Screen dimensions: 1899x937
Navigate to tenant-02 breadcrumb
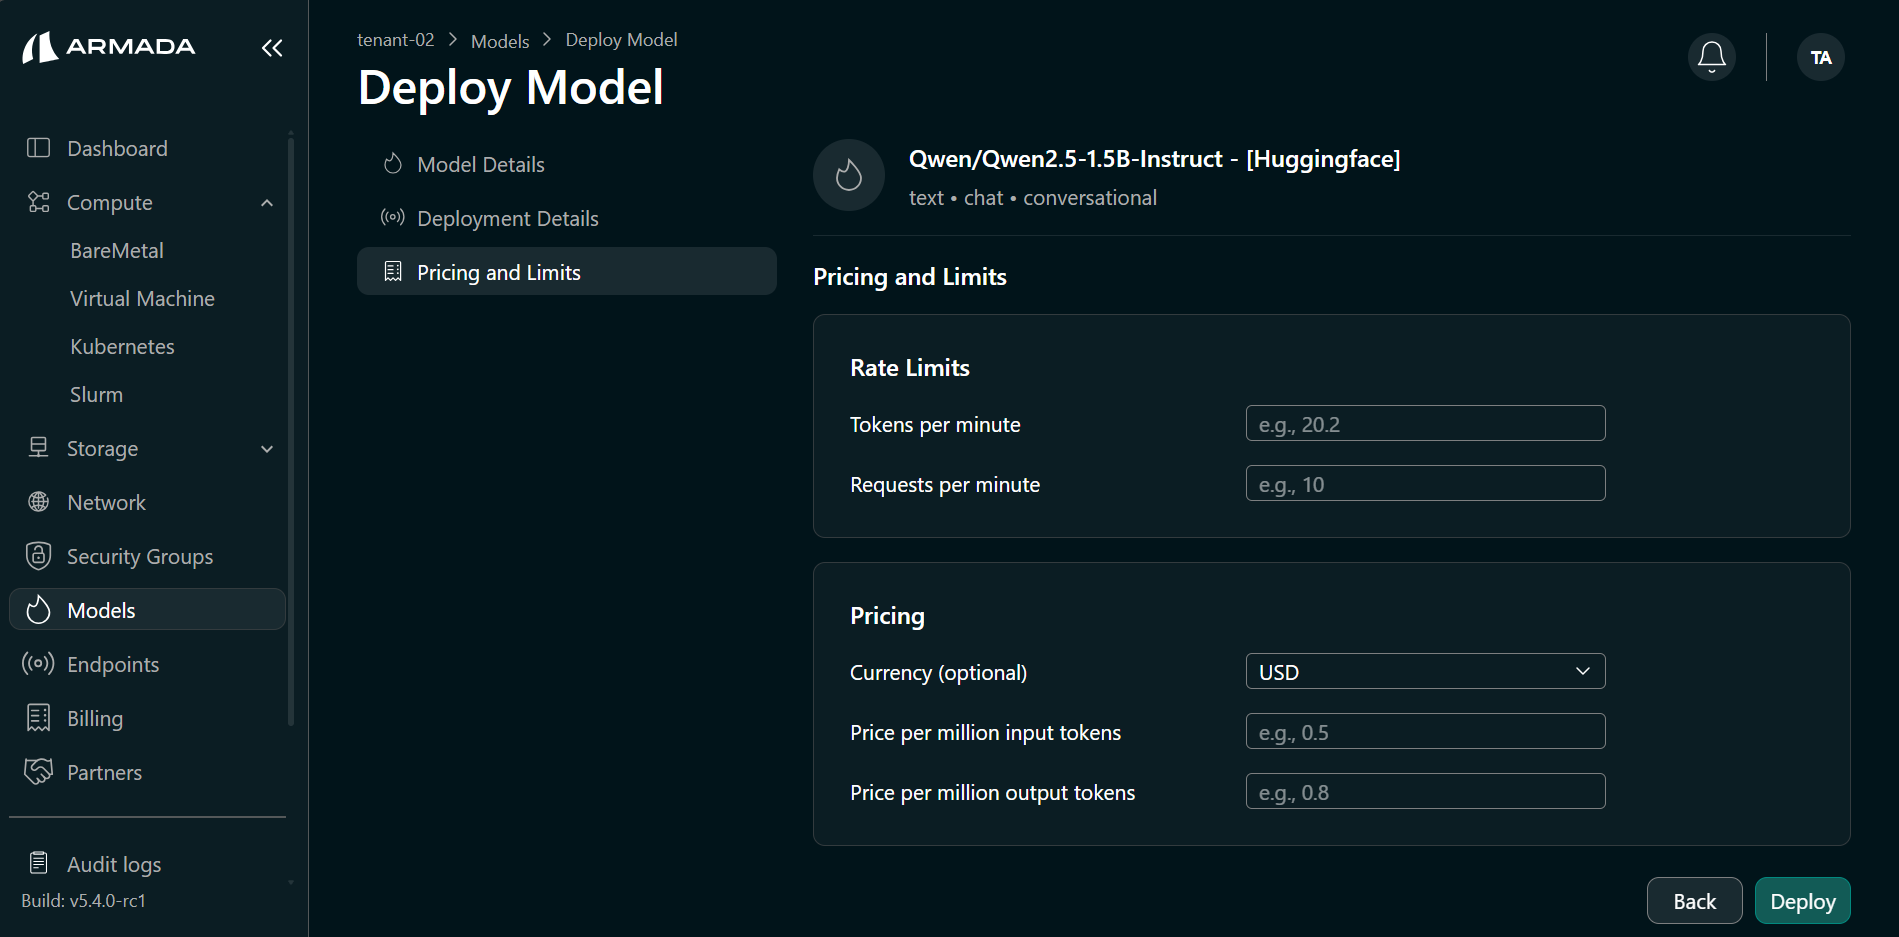coord(395,40)
